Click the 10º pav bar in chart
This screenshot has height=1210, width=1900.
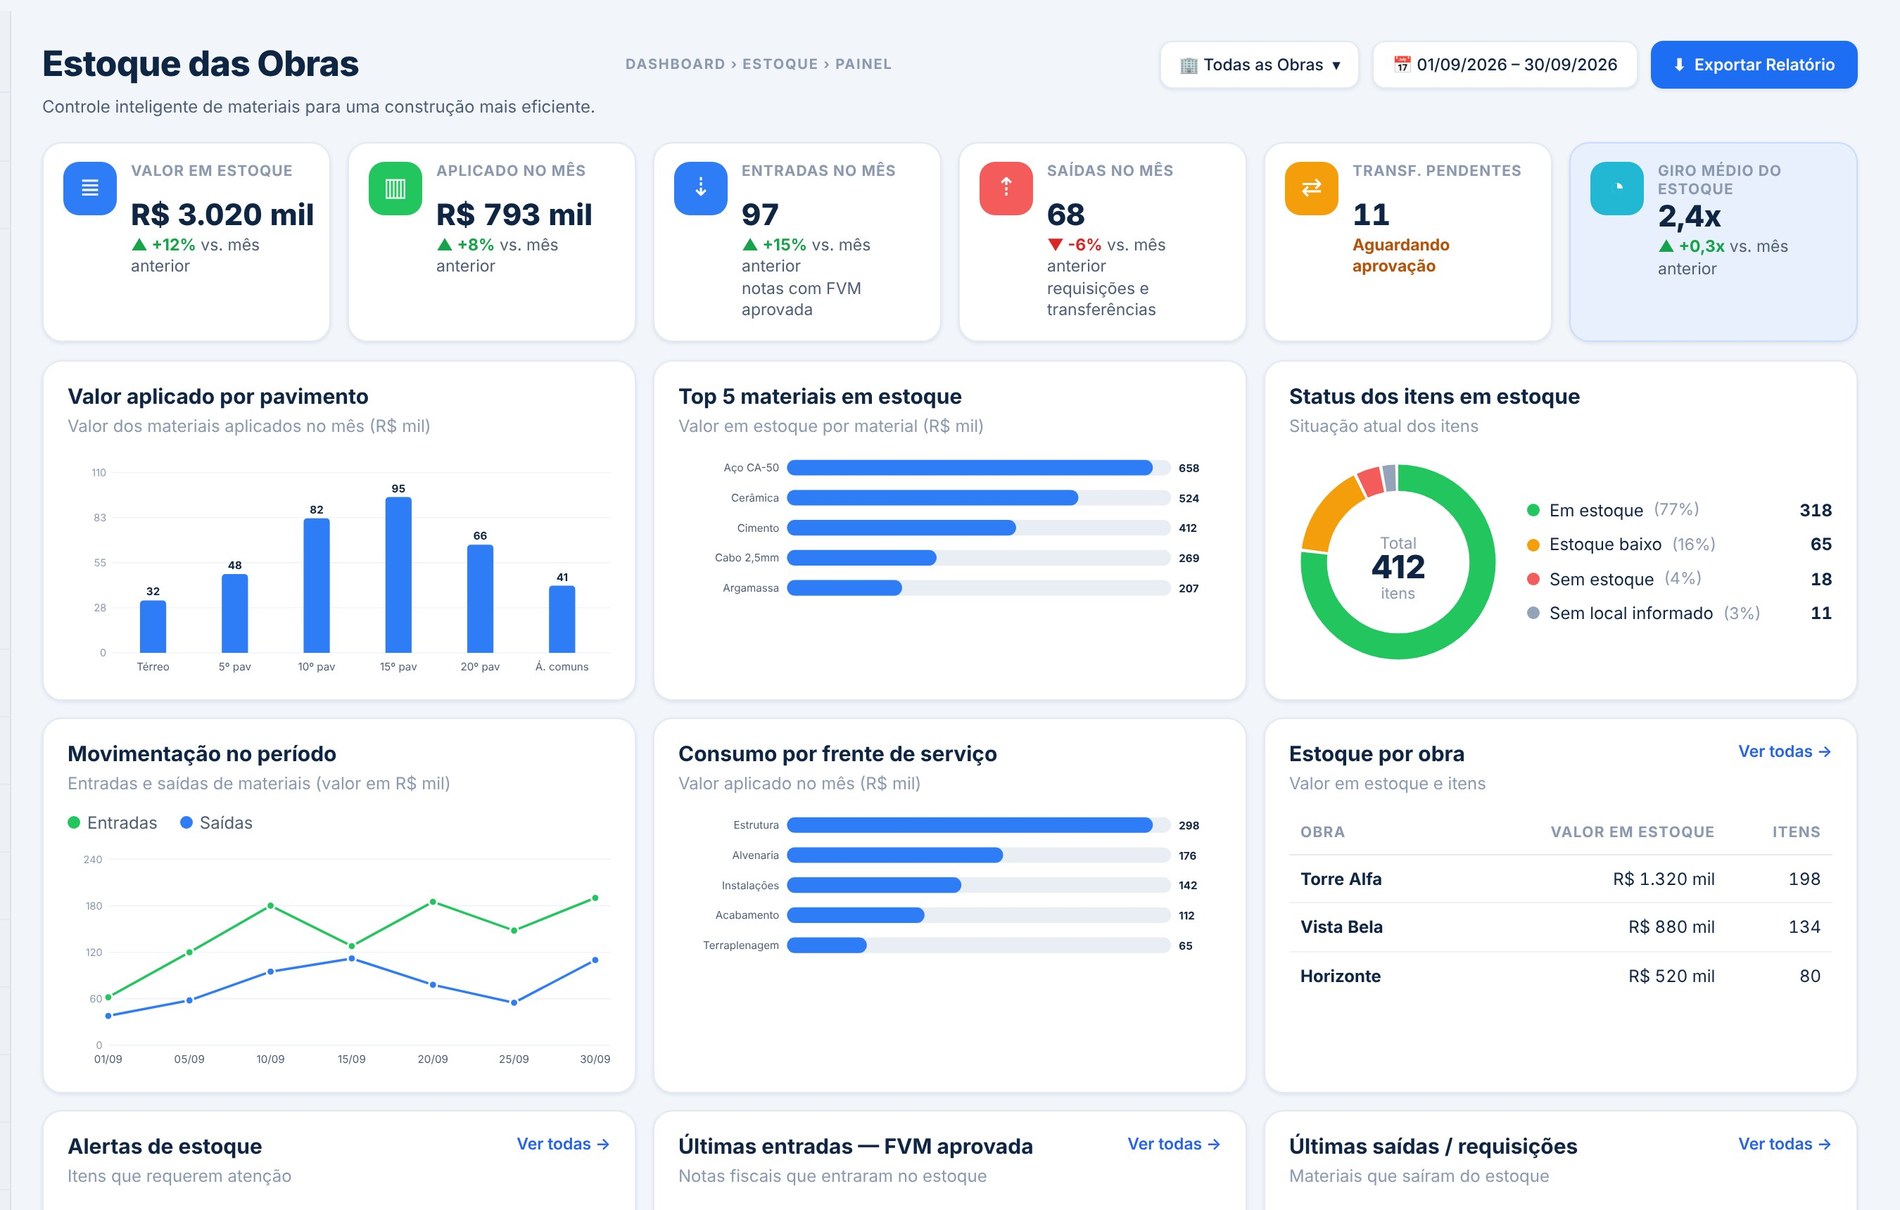[316, 586]
